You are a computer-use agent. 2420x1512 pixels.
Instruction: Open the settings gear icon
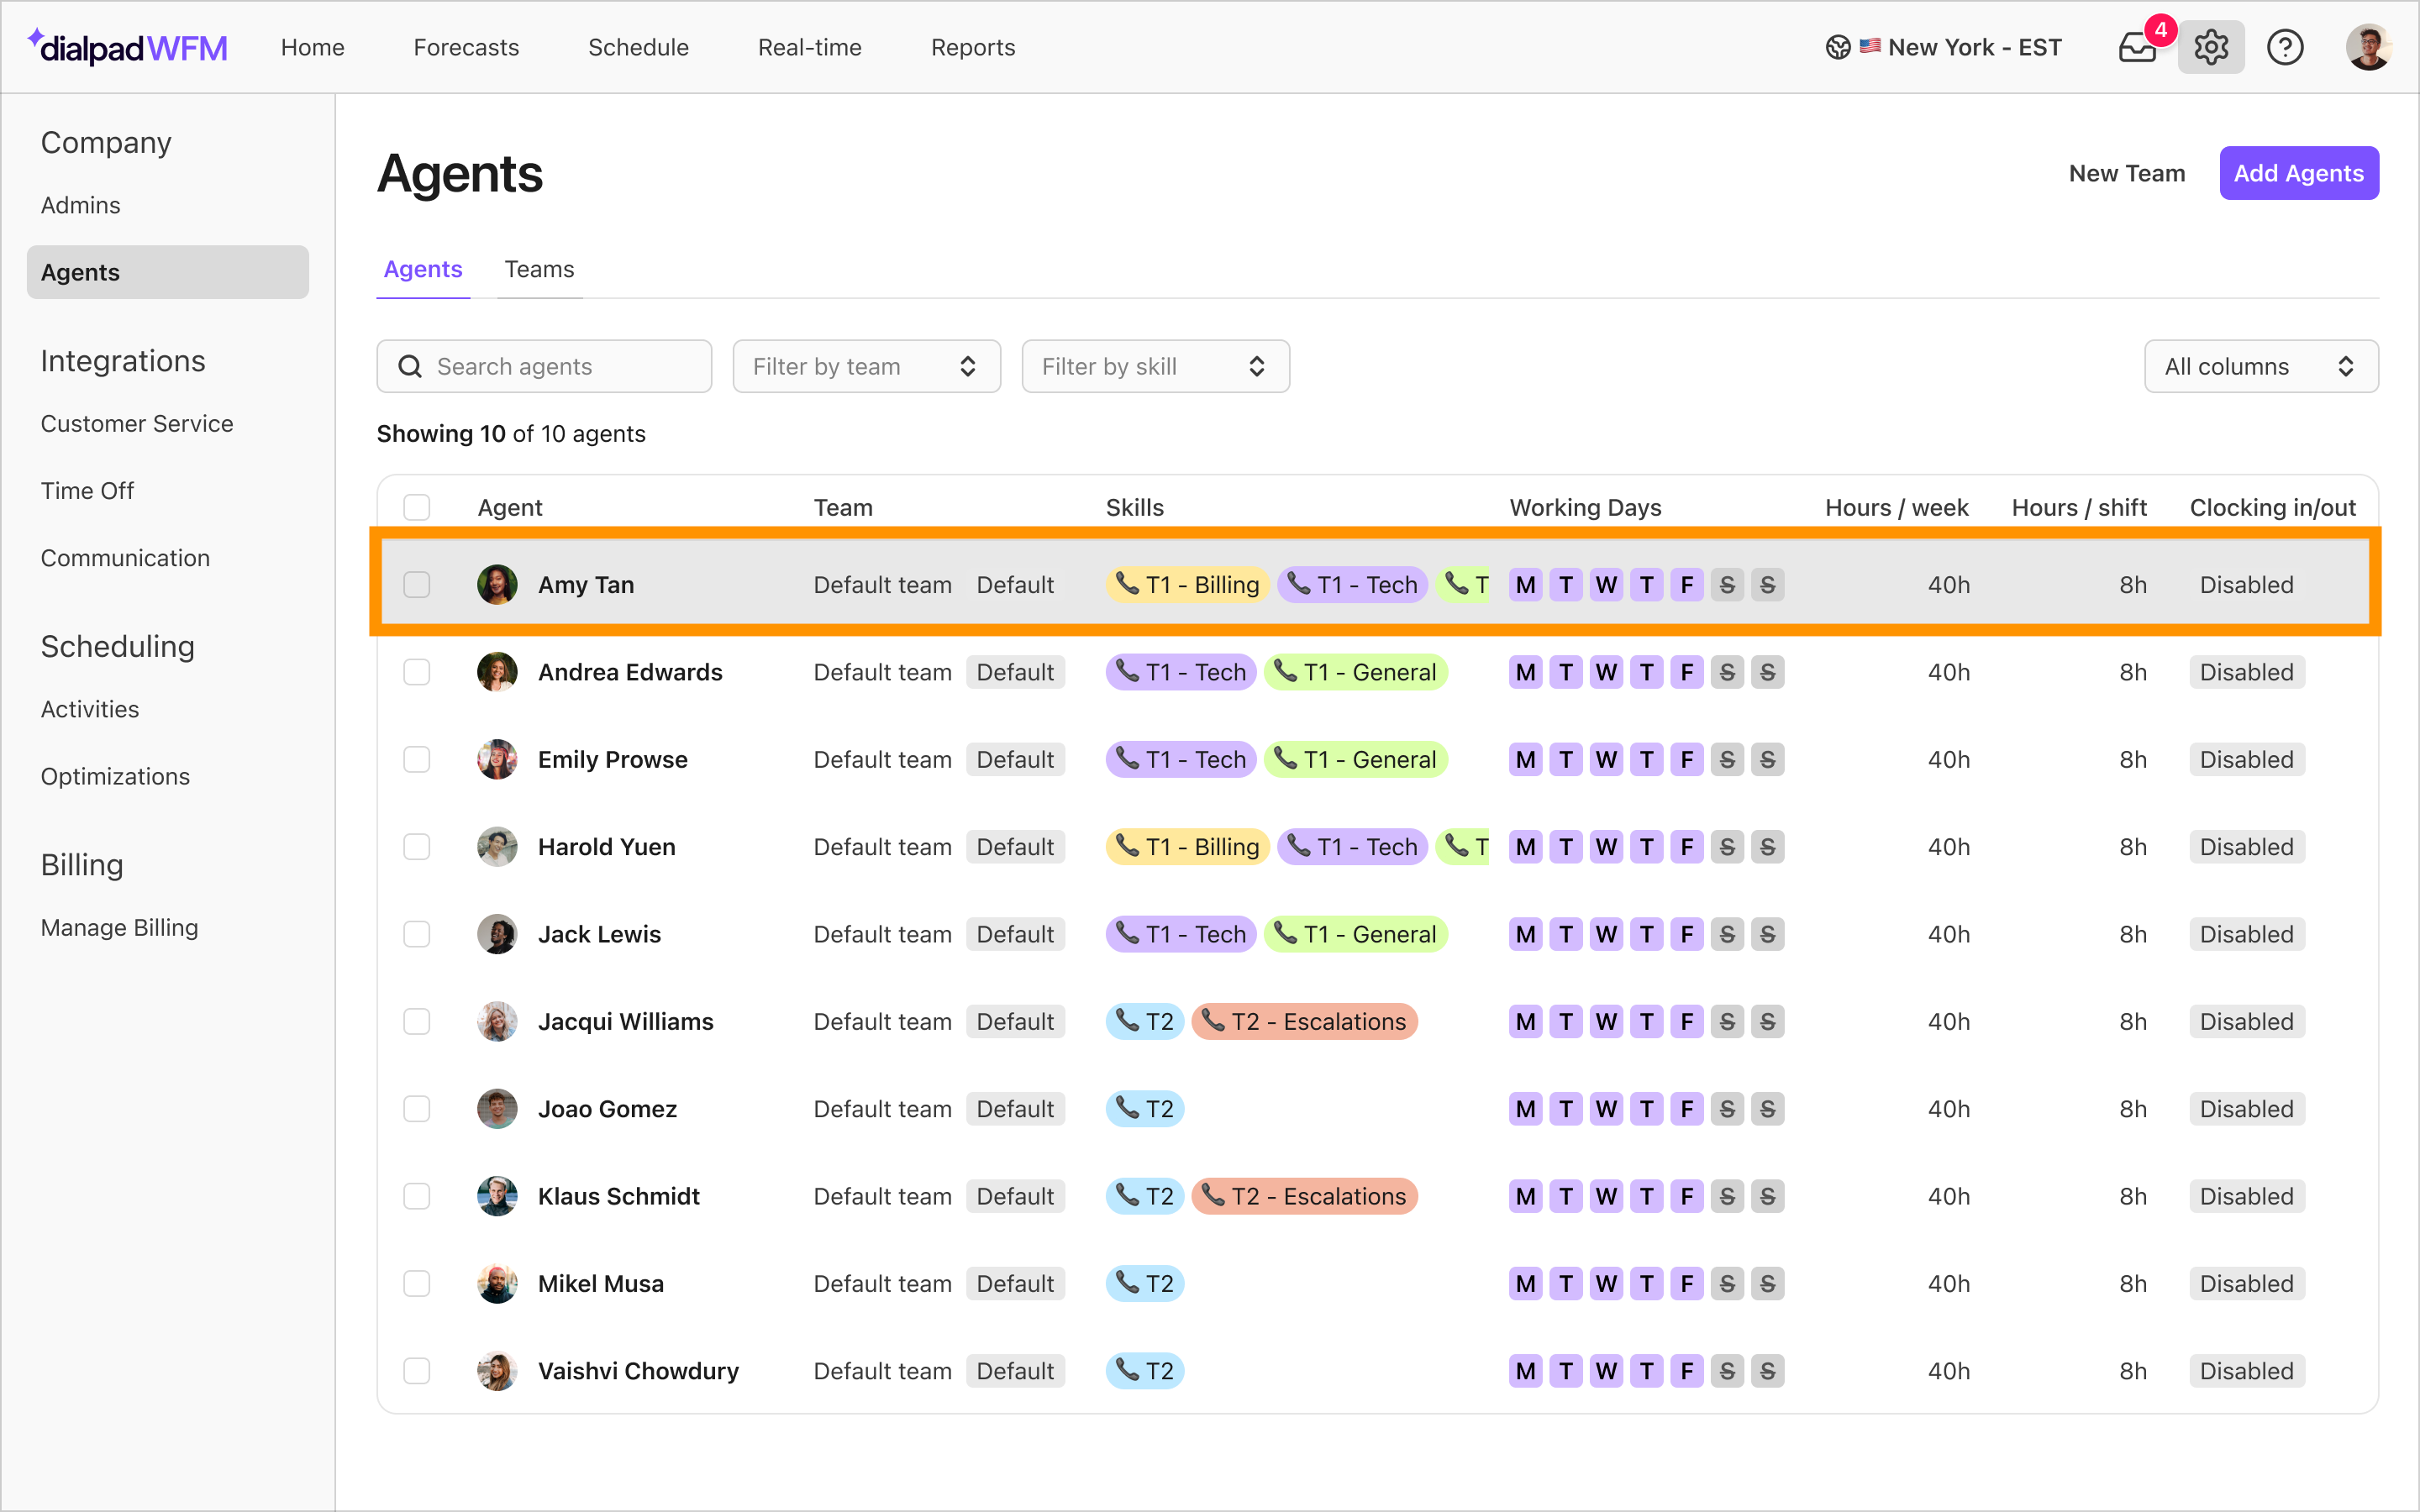click(x=2211, y=47)
